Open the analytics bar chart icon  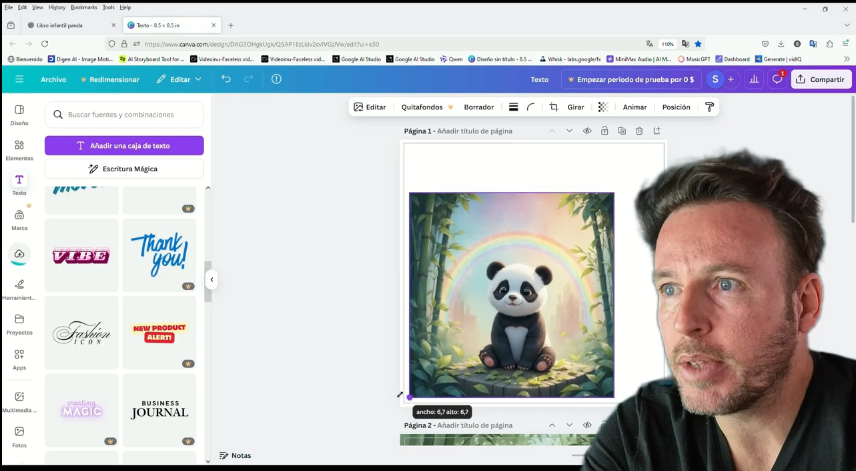(754, 79)
